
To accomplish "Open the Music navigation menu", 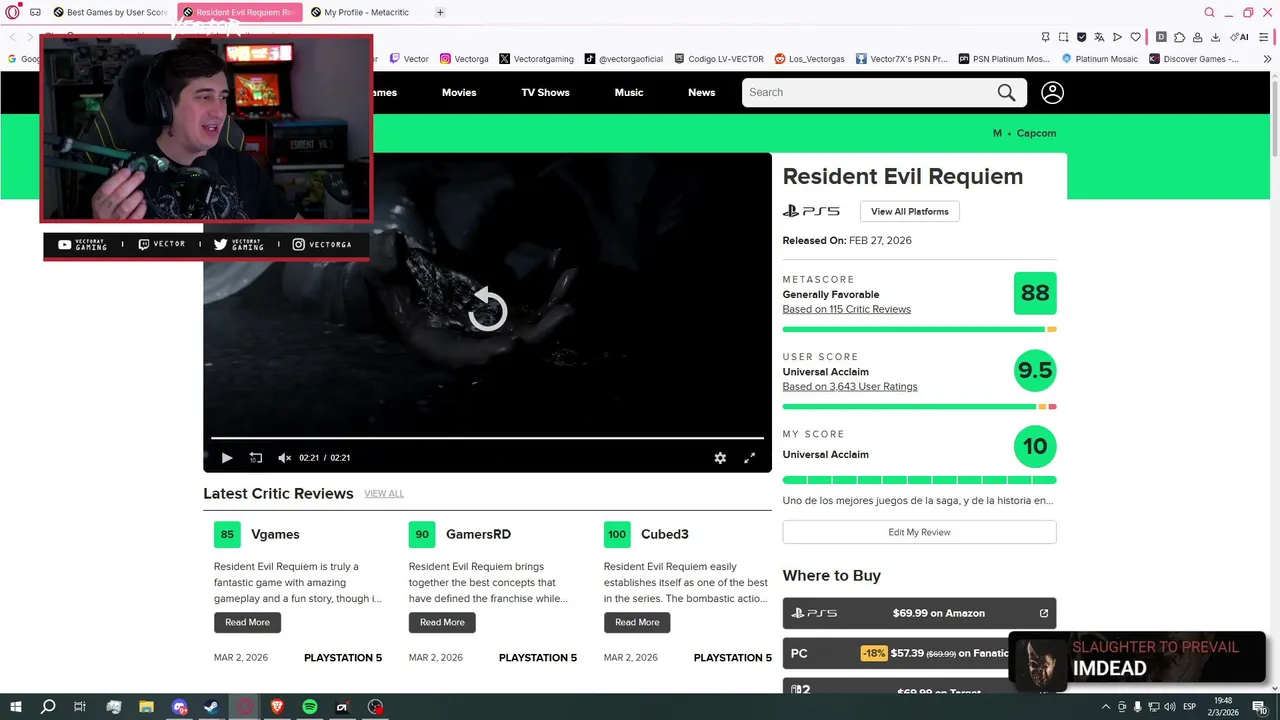I will pyautogui.click(x=629, y=93).
